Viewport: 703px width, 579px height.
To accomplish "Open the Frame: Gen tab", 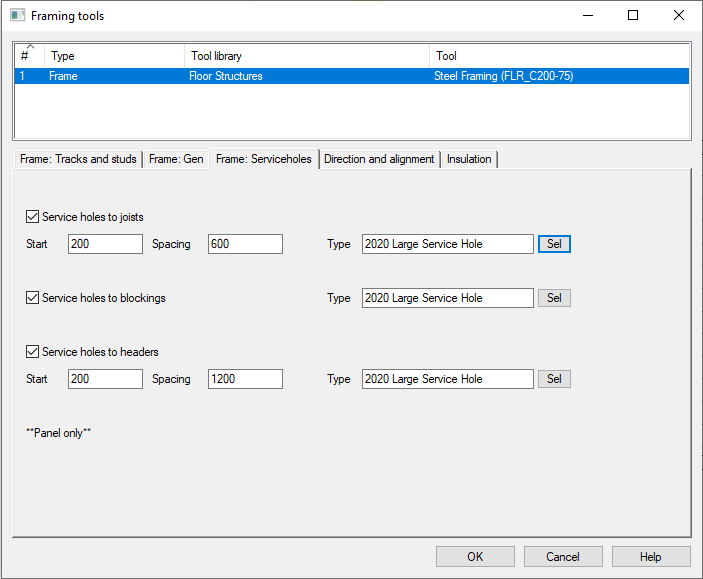I will pyautogui.click(x=176, y=159).
